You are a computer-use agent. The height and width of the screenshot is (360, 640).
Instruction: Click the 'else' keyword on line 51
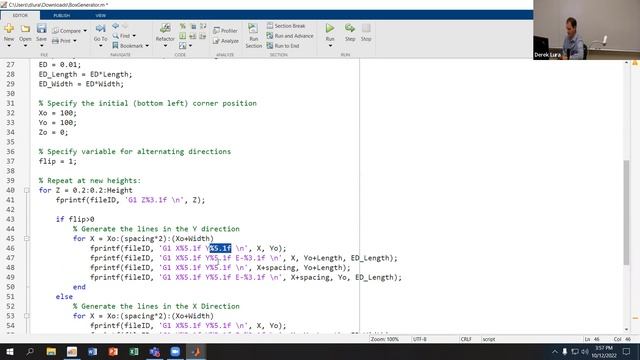(x=64, y=297)
